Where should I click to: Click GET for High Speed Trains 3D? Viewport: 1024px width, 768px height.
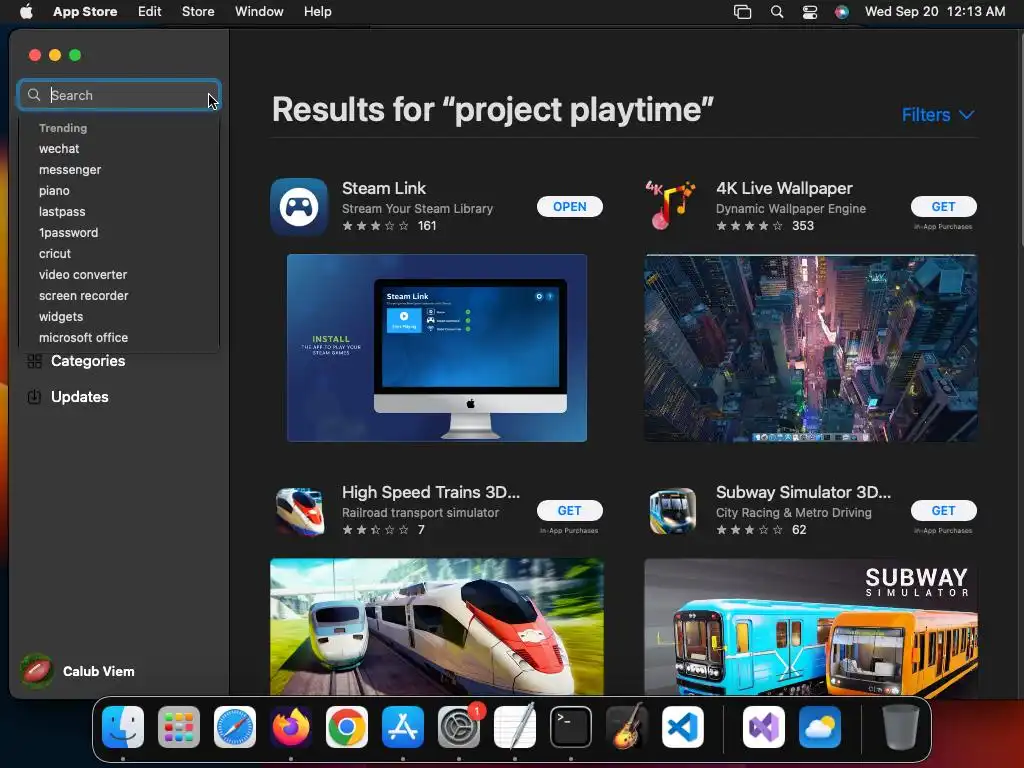point(569,511)
